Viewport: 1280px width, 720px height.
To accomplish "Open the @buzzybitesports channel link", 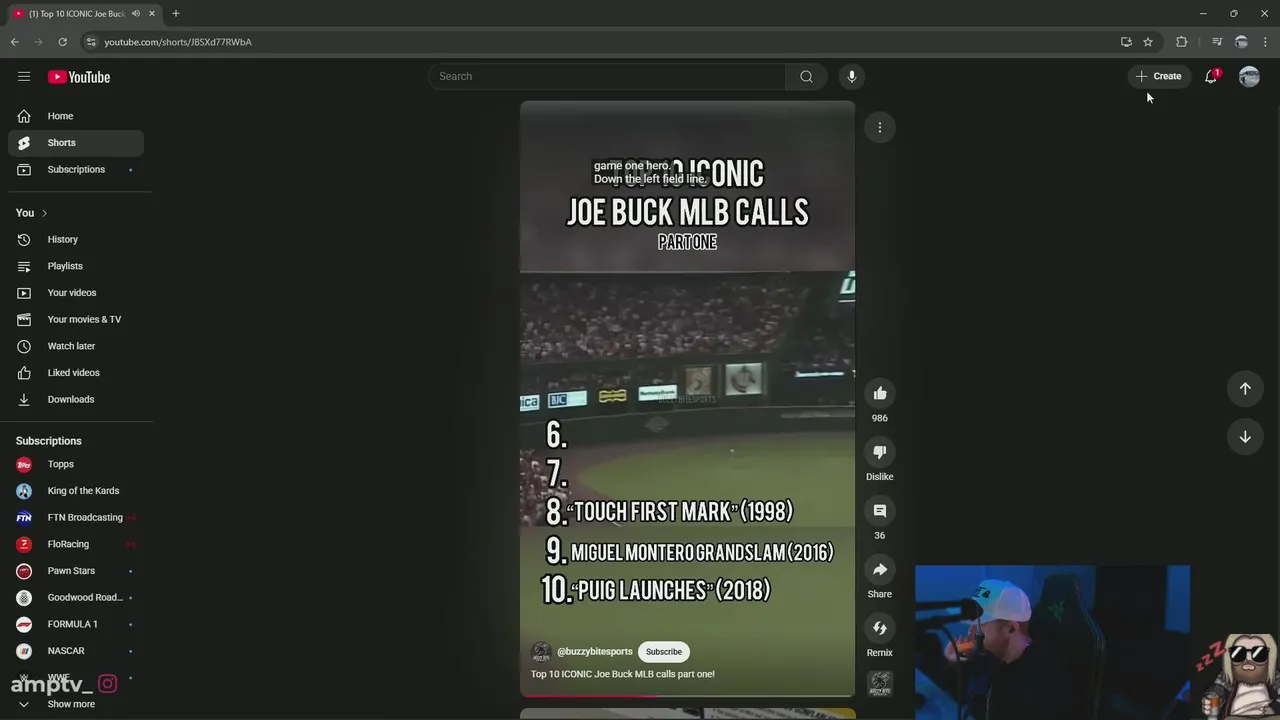I will pyautogui.click(x=595, y=652).
